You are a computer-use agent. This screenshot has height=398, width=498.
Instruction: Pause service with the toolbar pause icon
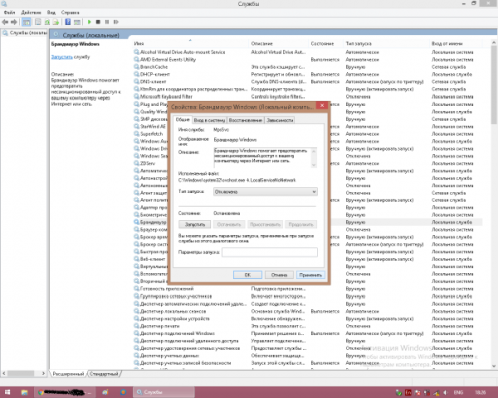coord(107,22)
